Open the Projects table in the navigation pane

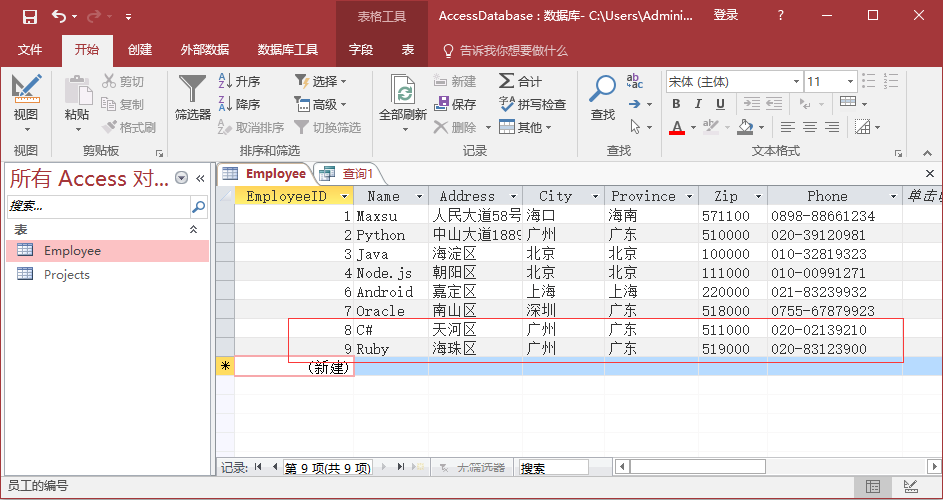(66, 274)
